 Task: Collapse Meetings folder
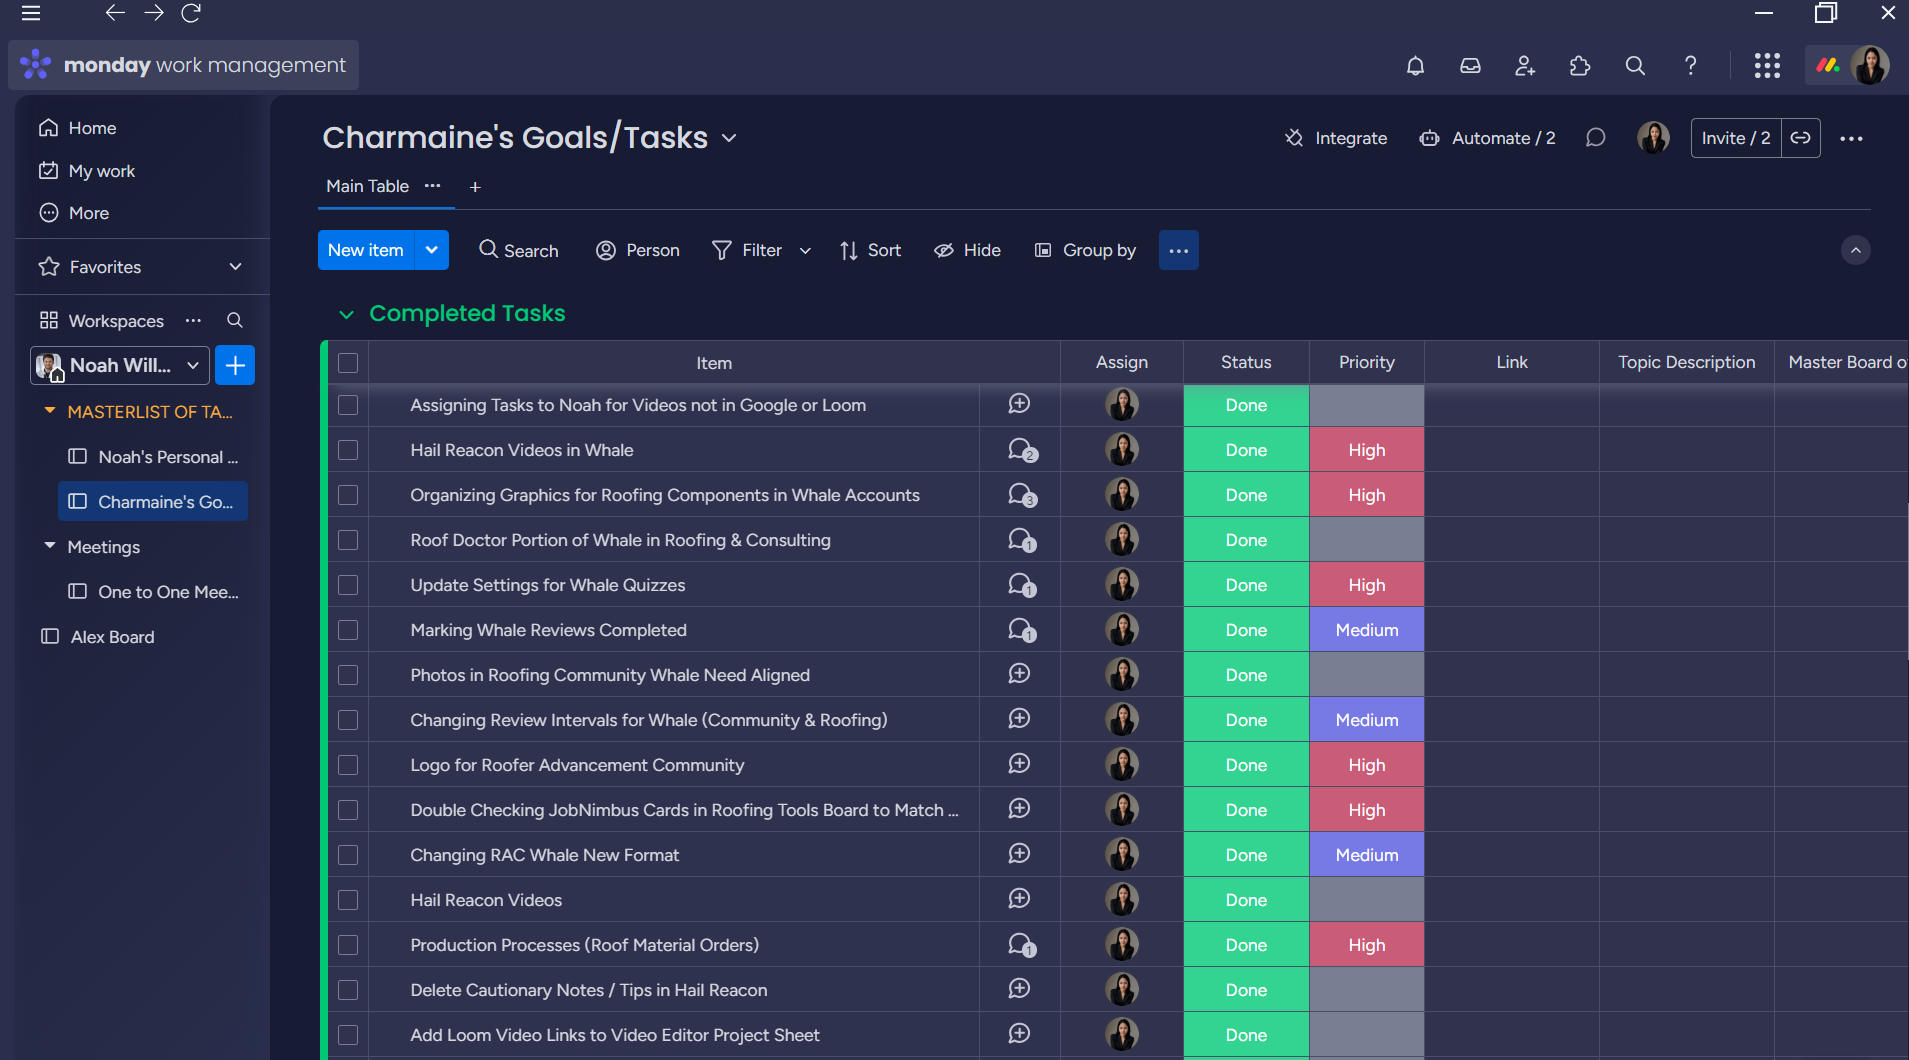(x=50, y=546)
